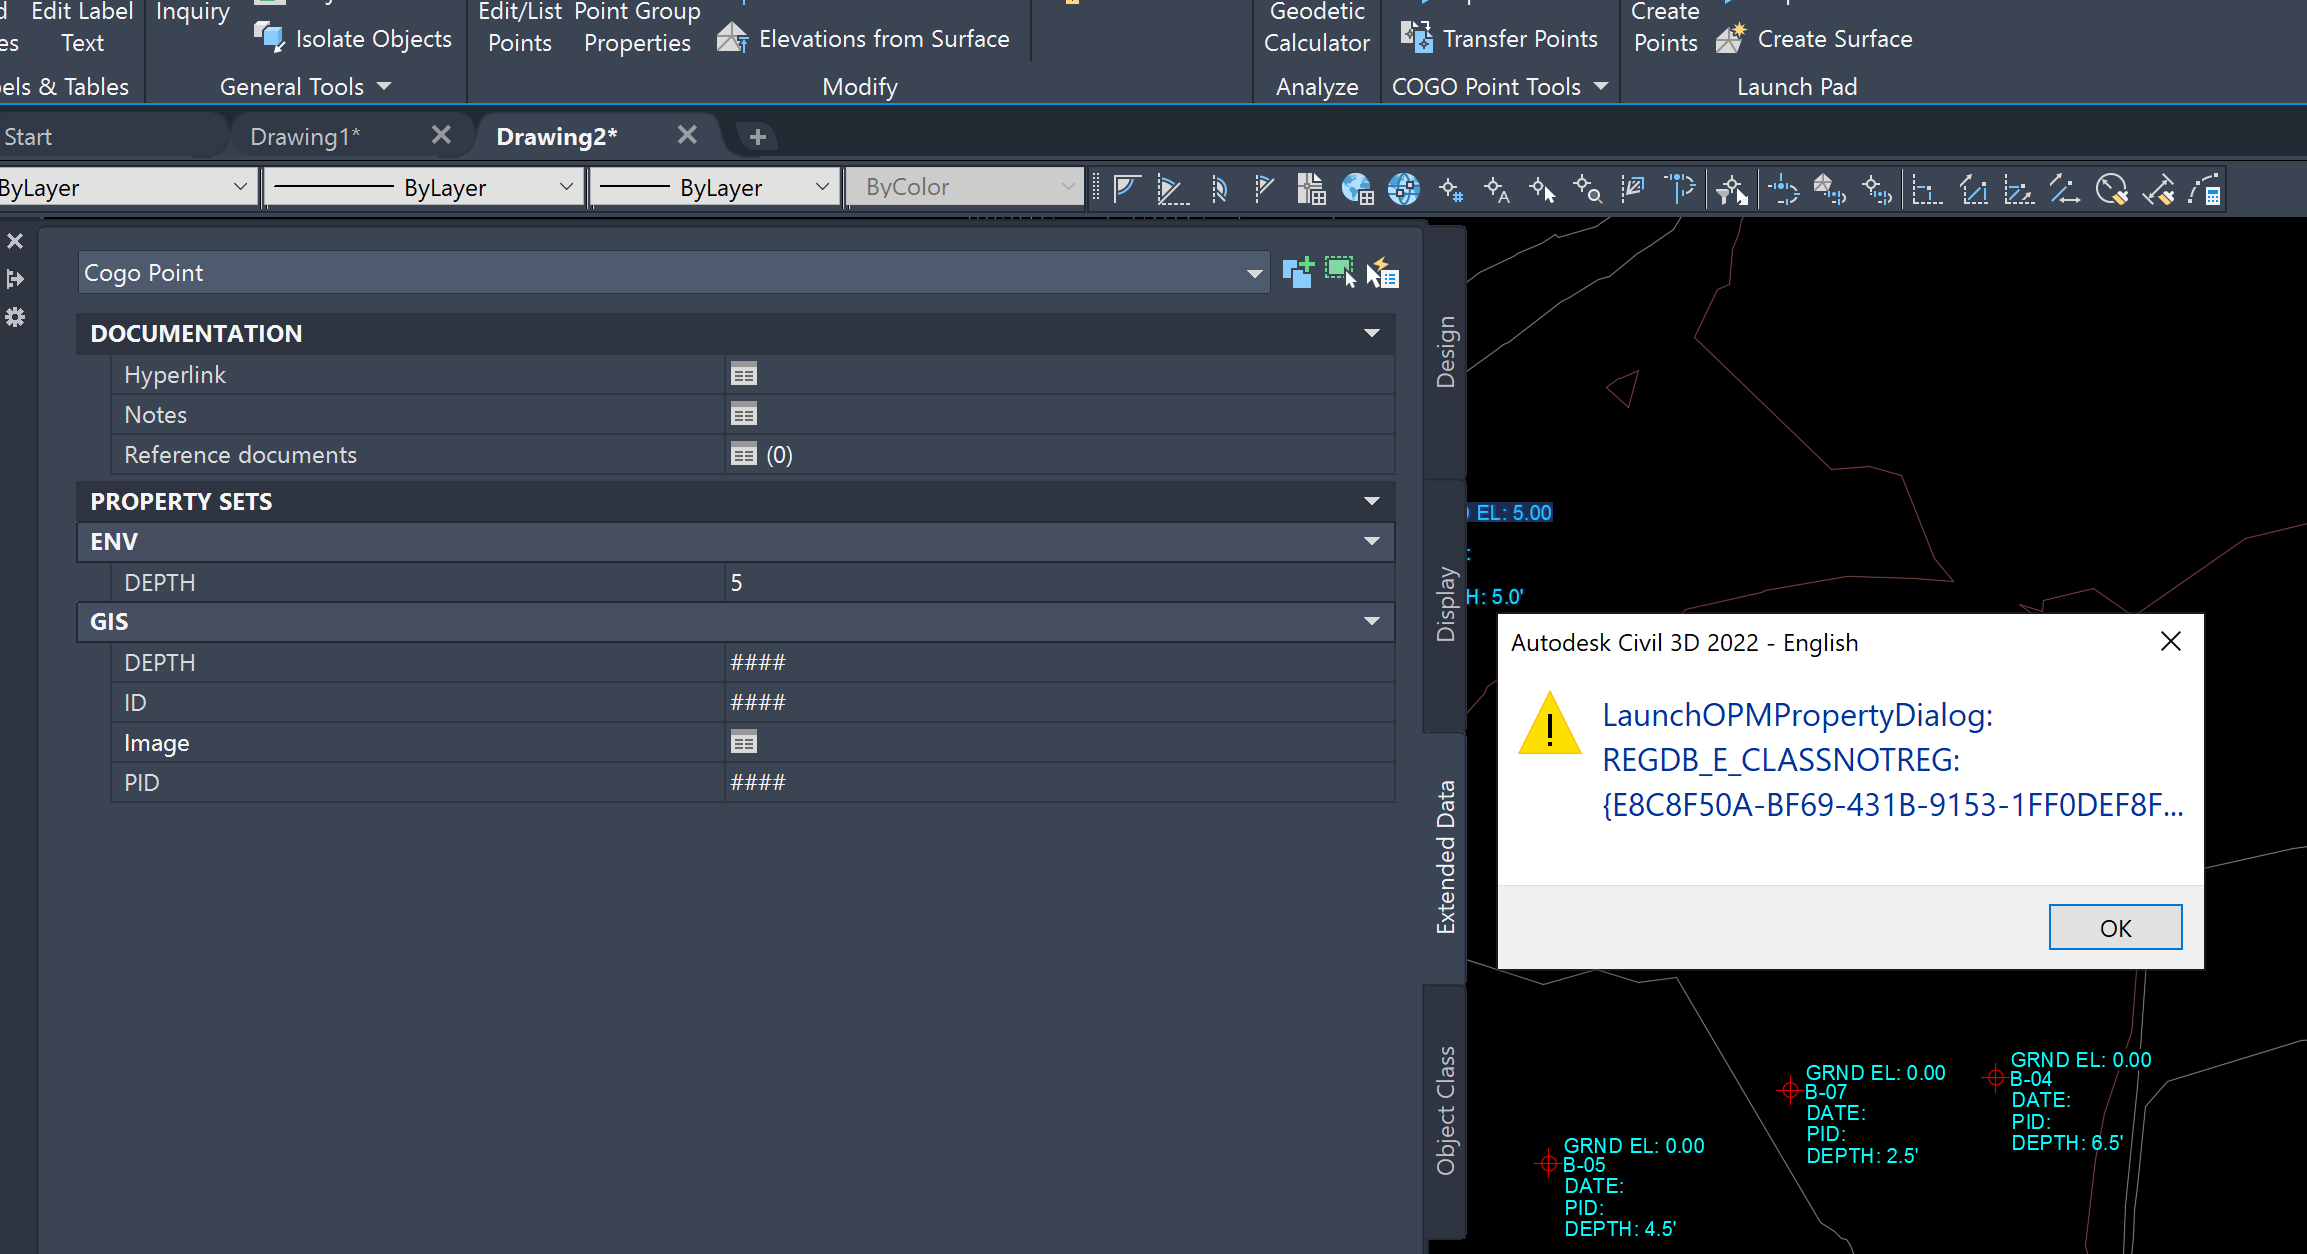The width and height of the screenshot is (2307, 1254).
Task: Open the Design palette tab
Action: [x=1446, y=352]
